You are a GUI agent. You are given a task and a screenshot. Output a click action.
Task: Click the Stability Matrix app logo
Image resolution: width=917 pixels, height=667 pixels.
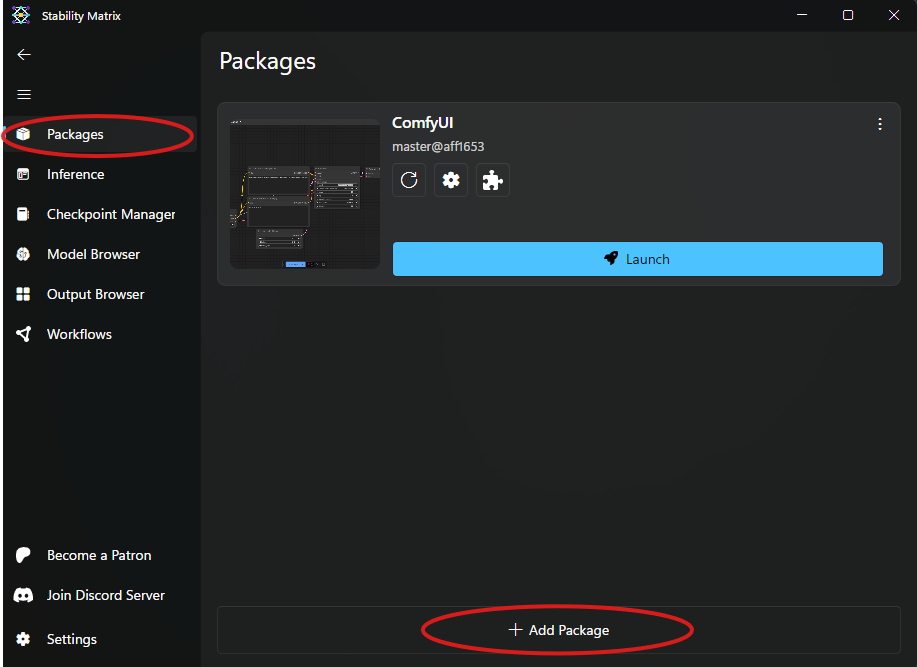21,15
